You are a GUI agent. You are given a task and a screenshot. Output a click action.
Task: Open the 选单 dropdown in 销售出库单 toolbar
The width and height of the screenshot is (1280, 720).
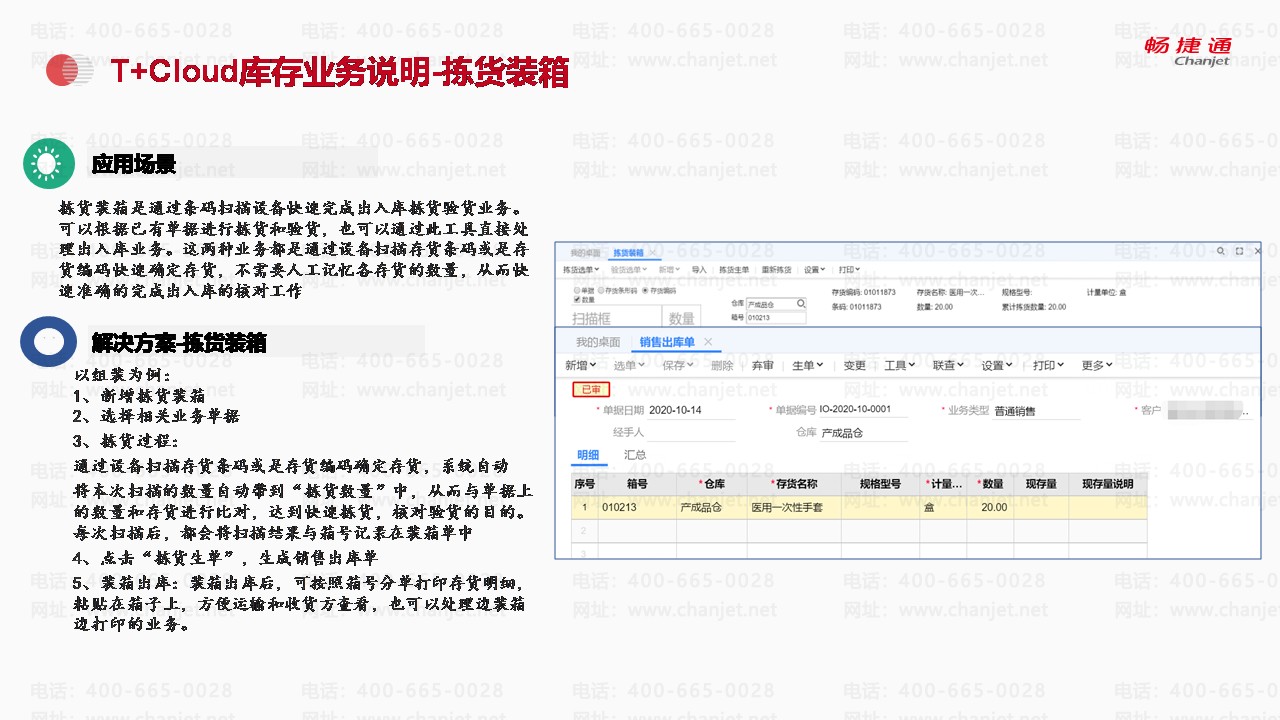click(629, 365)
